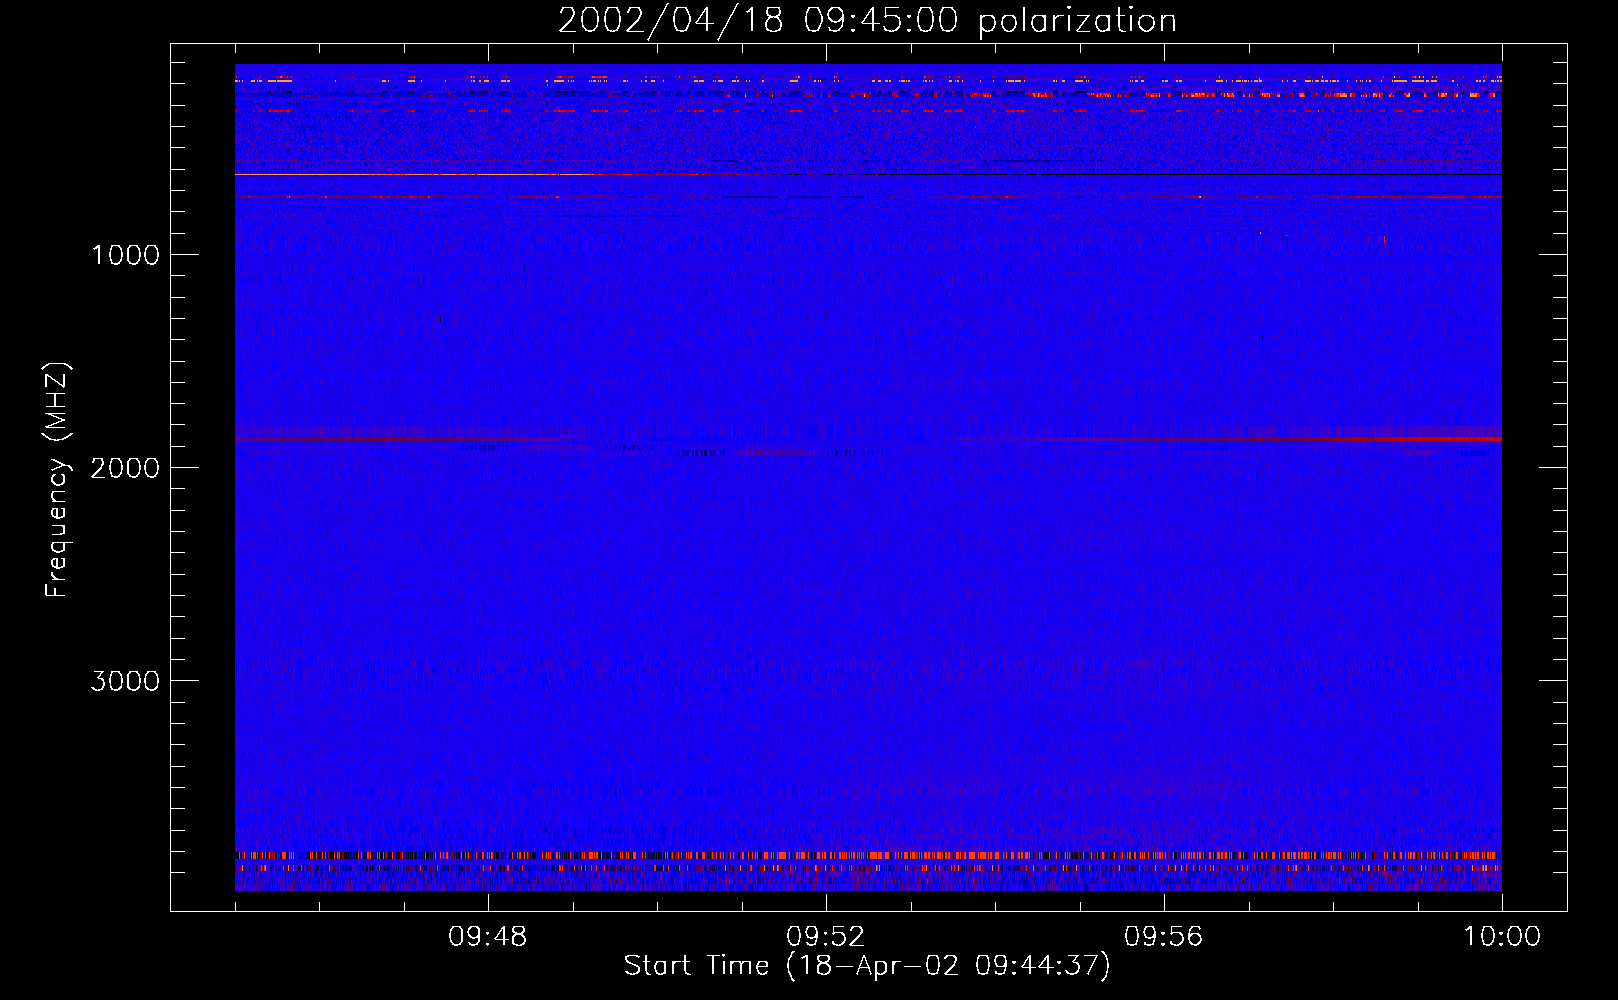This screenshot has width=1618, height=1000.
Task: Click the 1000 frequency tick label
Action: click(125, 255)
